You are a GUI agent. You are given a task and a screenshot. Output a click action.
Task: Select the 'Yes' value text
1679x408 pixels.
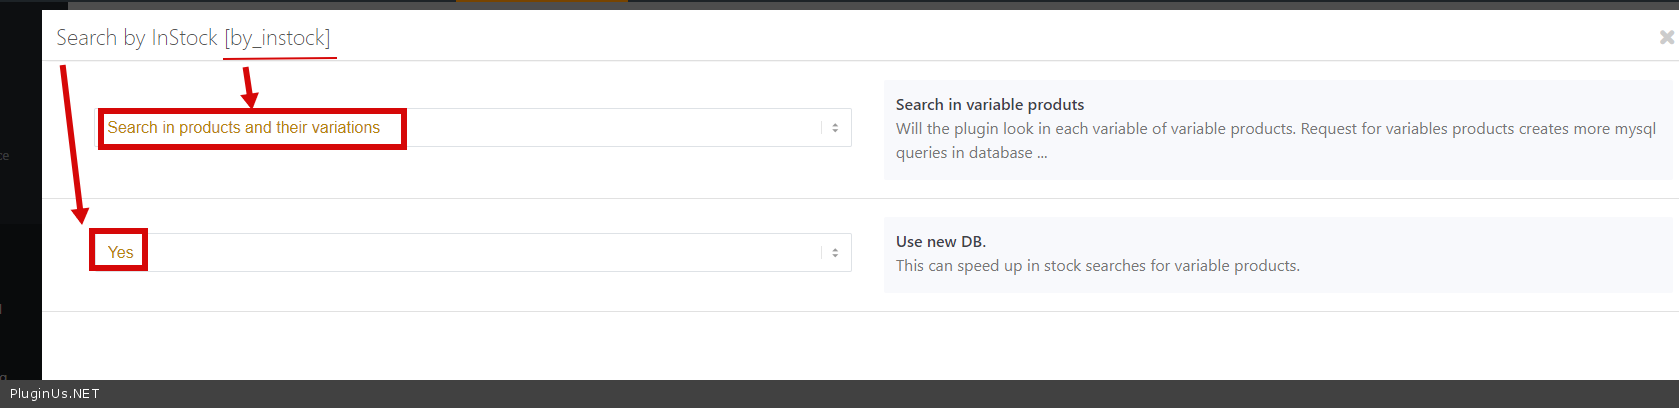pos(120,253)
